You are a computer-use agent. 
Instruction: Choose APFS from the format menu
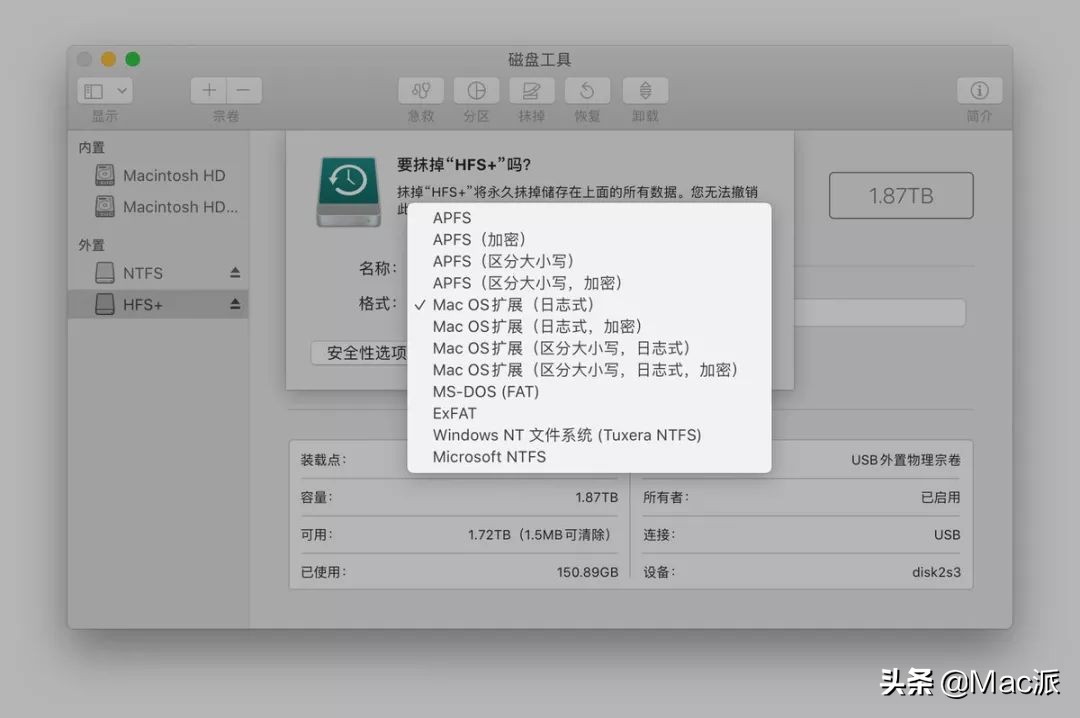(x=451, y=217)
